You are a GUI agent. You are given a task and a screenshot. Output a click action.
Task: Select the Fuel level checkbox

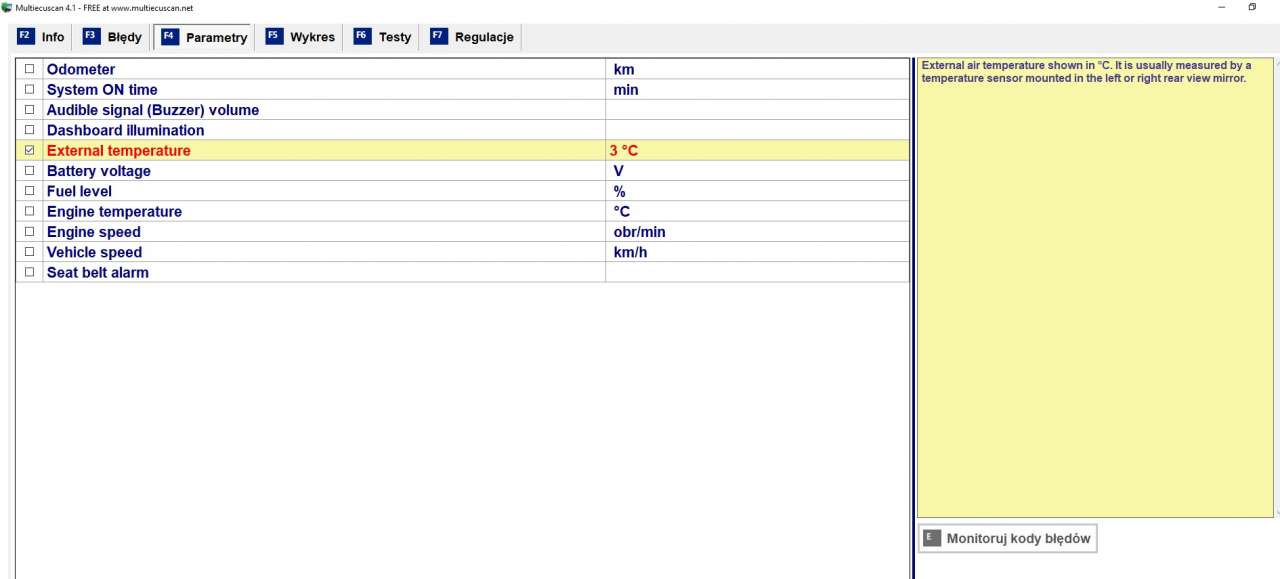pyautogui.click(x=29, y=191)
